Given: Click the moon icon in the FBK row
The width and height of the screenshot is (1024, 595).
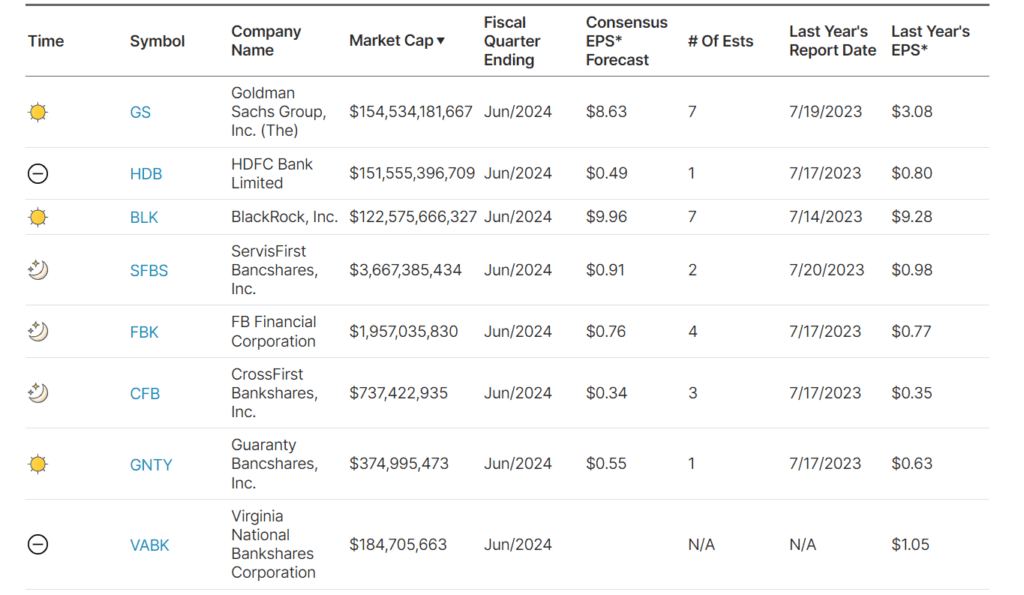Looking at the screenshot, I should [38, 331].
